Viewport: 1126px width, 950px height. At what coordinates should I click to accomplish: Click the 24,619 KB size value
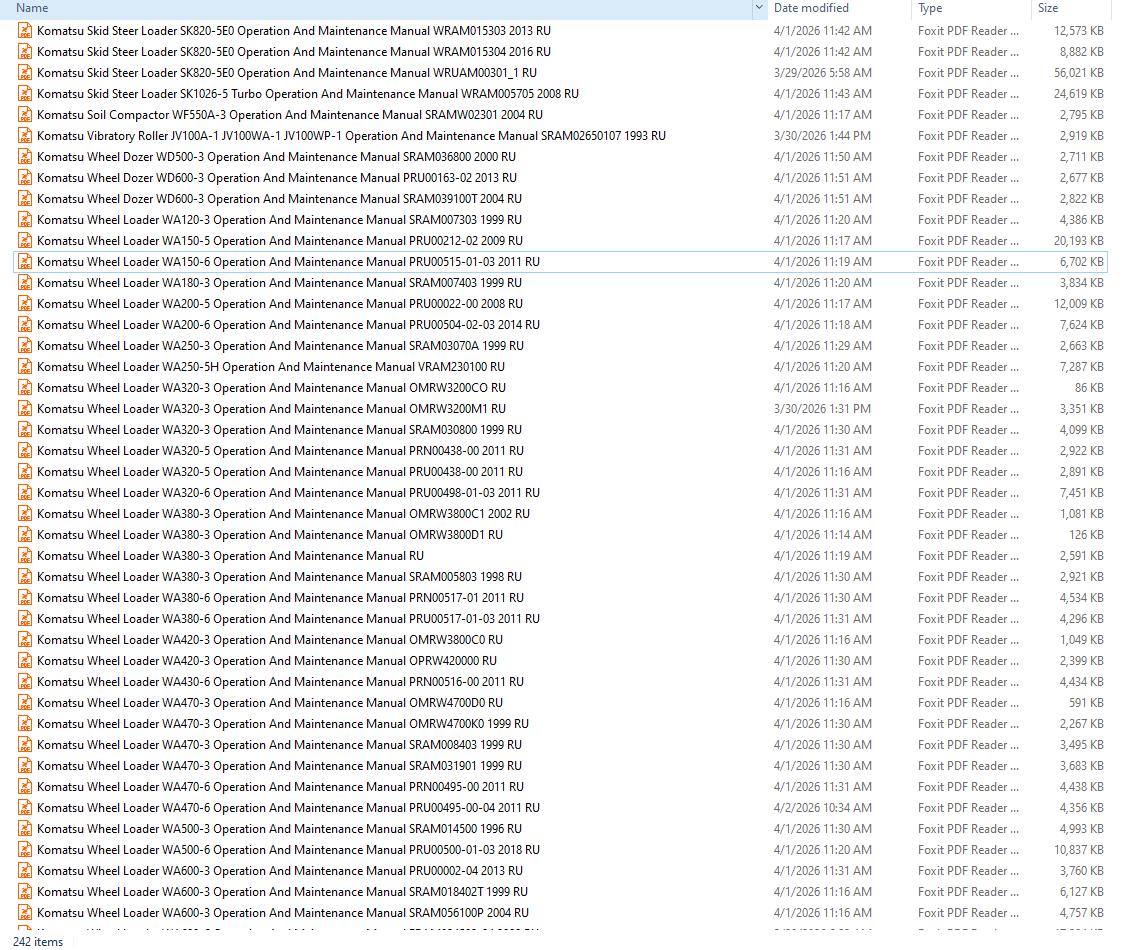(x=1079, y=94)
